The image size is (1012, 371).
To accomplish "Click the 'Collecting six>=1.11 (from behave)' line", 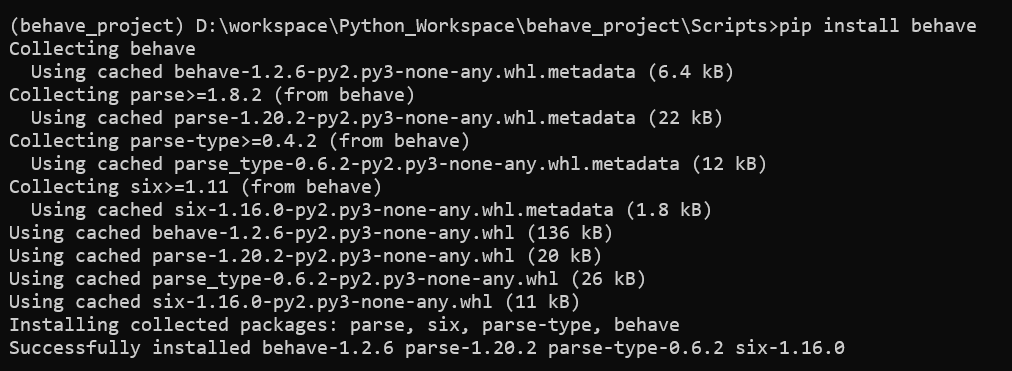I will point(196,187).
